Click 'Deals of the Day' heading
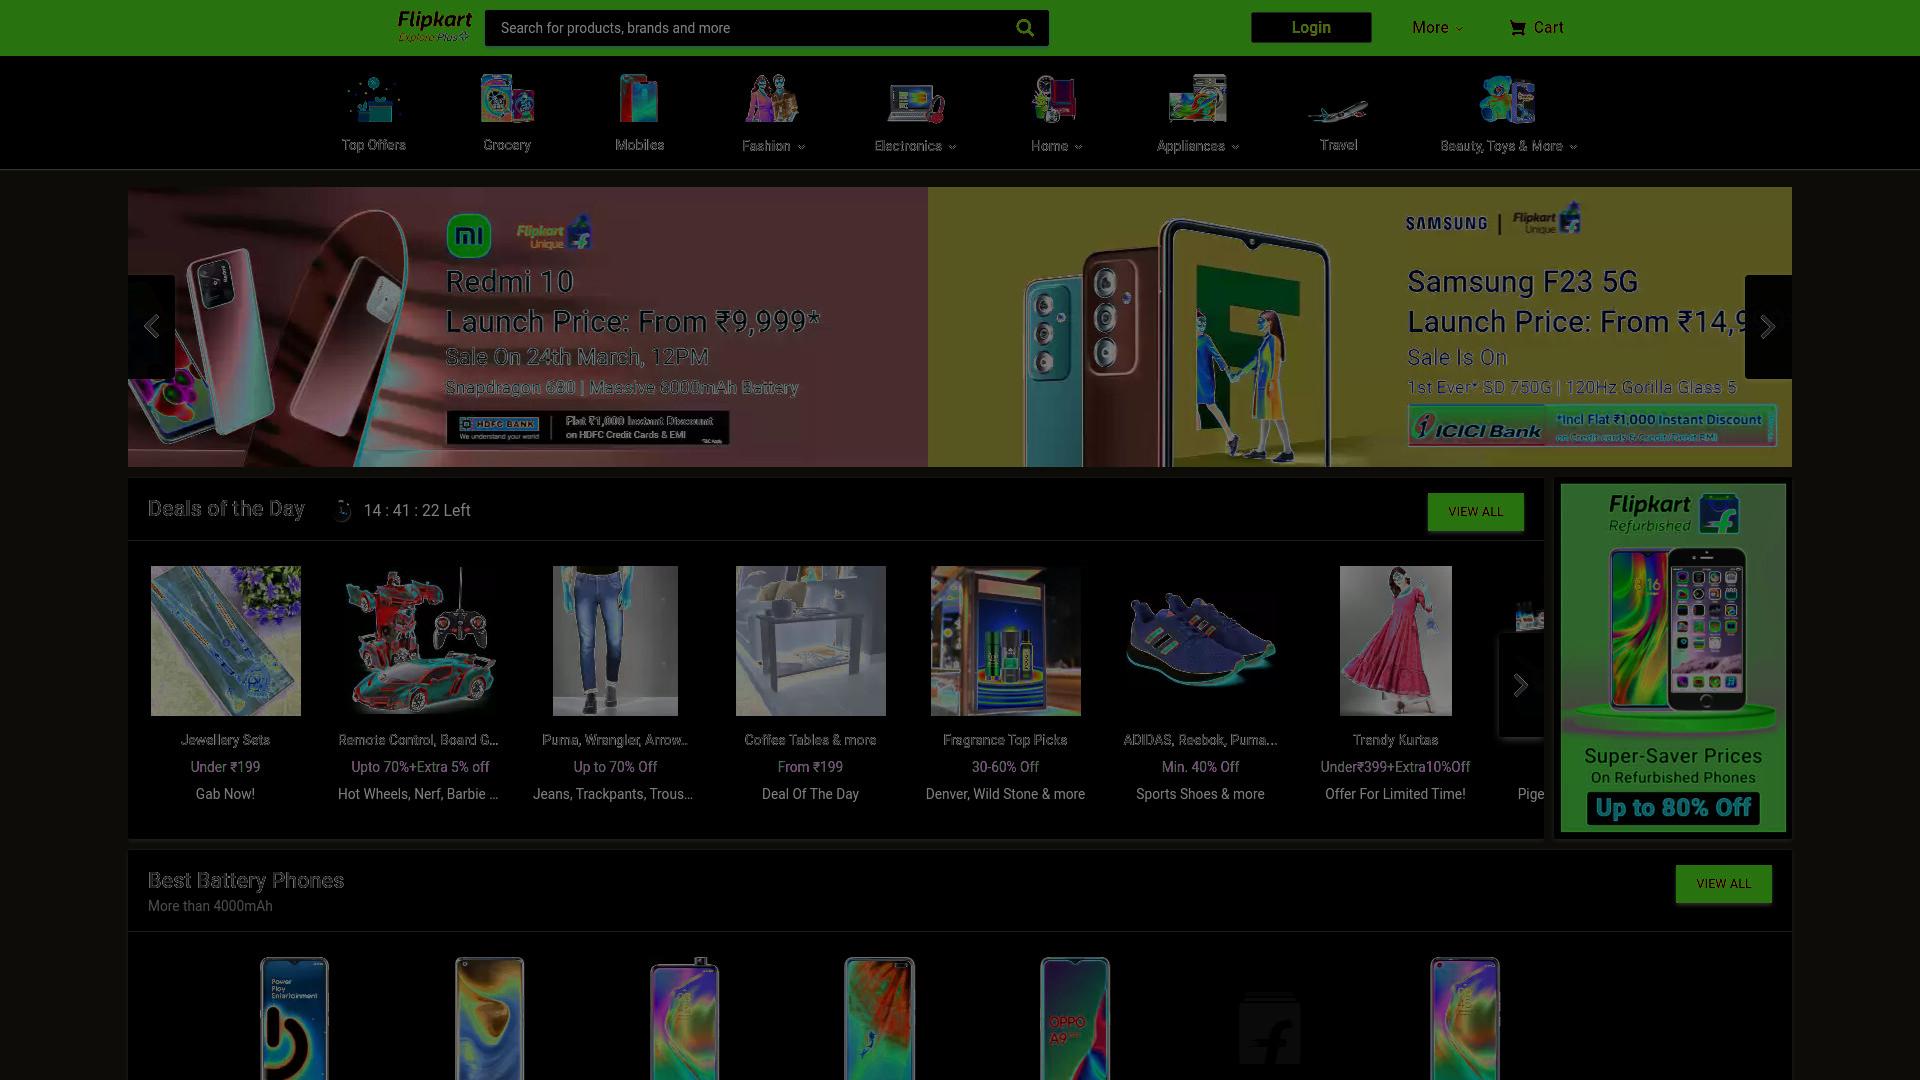 [x=226, y=509]
